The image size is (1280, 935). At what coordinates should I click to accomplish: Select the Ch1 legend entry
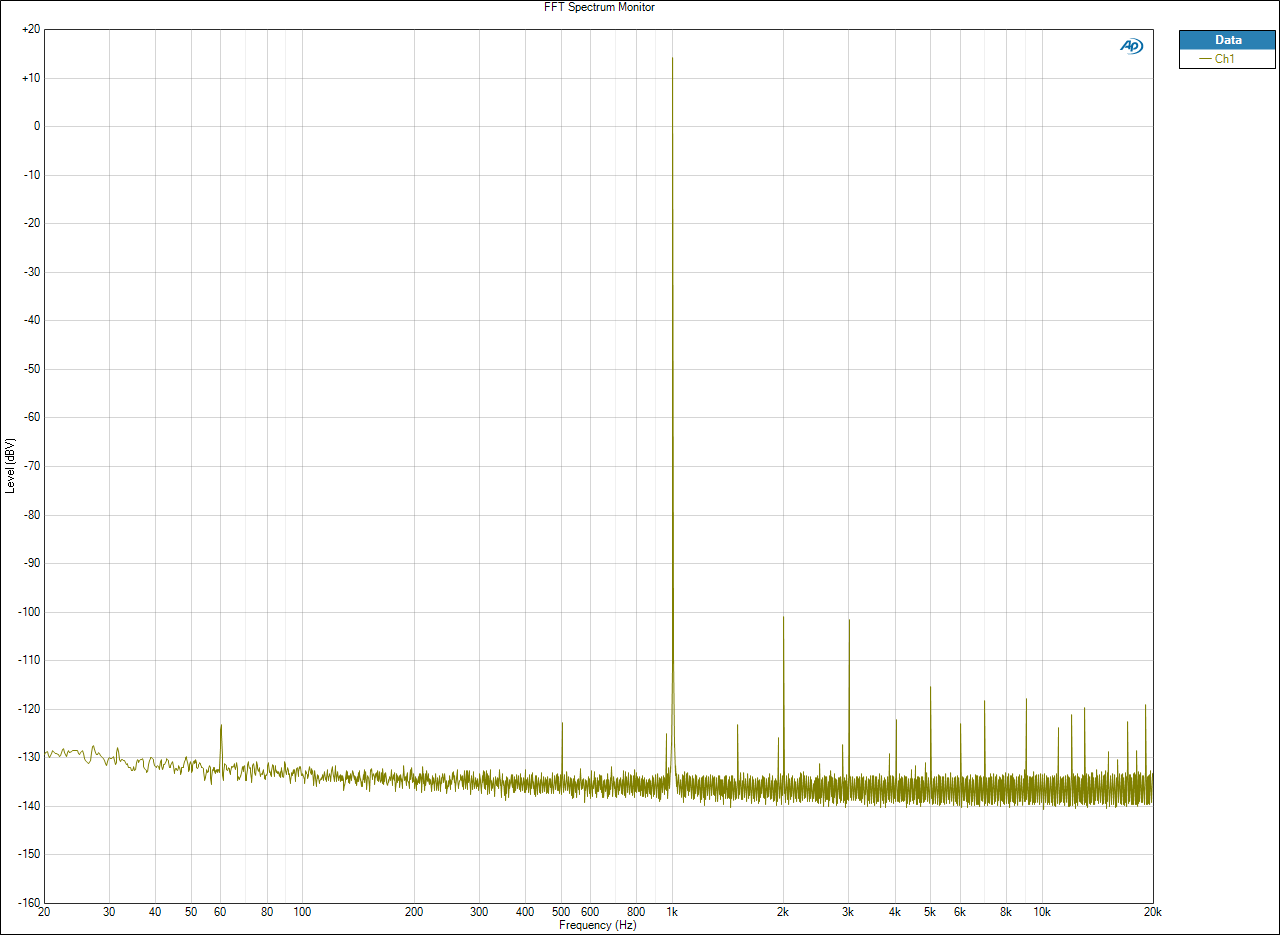1227,59
